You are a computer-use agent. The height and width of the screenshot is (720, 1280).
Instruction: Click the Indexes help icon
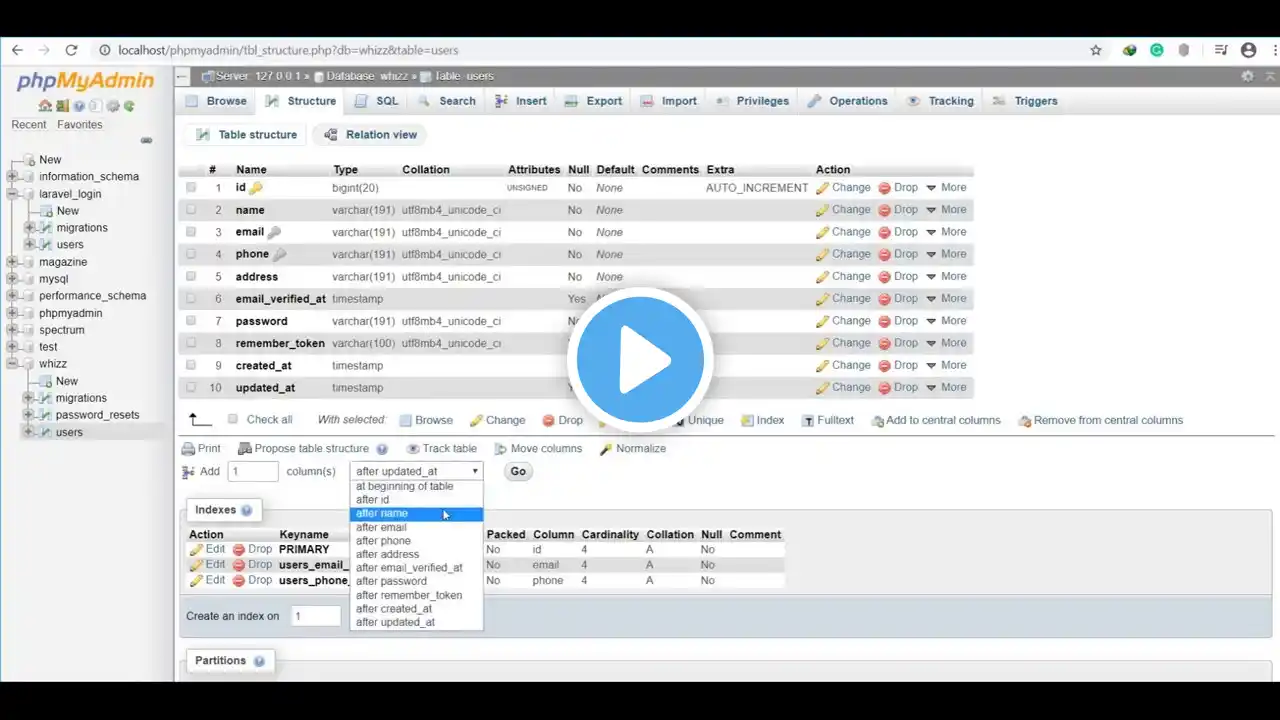click(x=246, y=510)
